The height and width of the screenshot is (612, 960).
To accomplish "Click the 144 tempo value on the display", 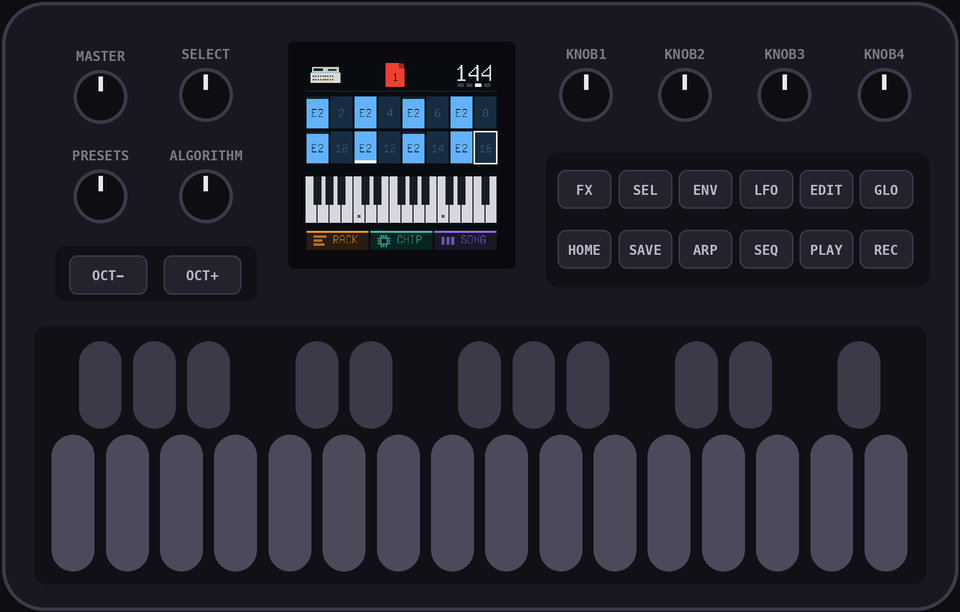I will [474, 74].
